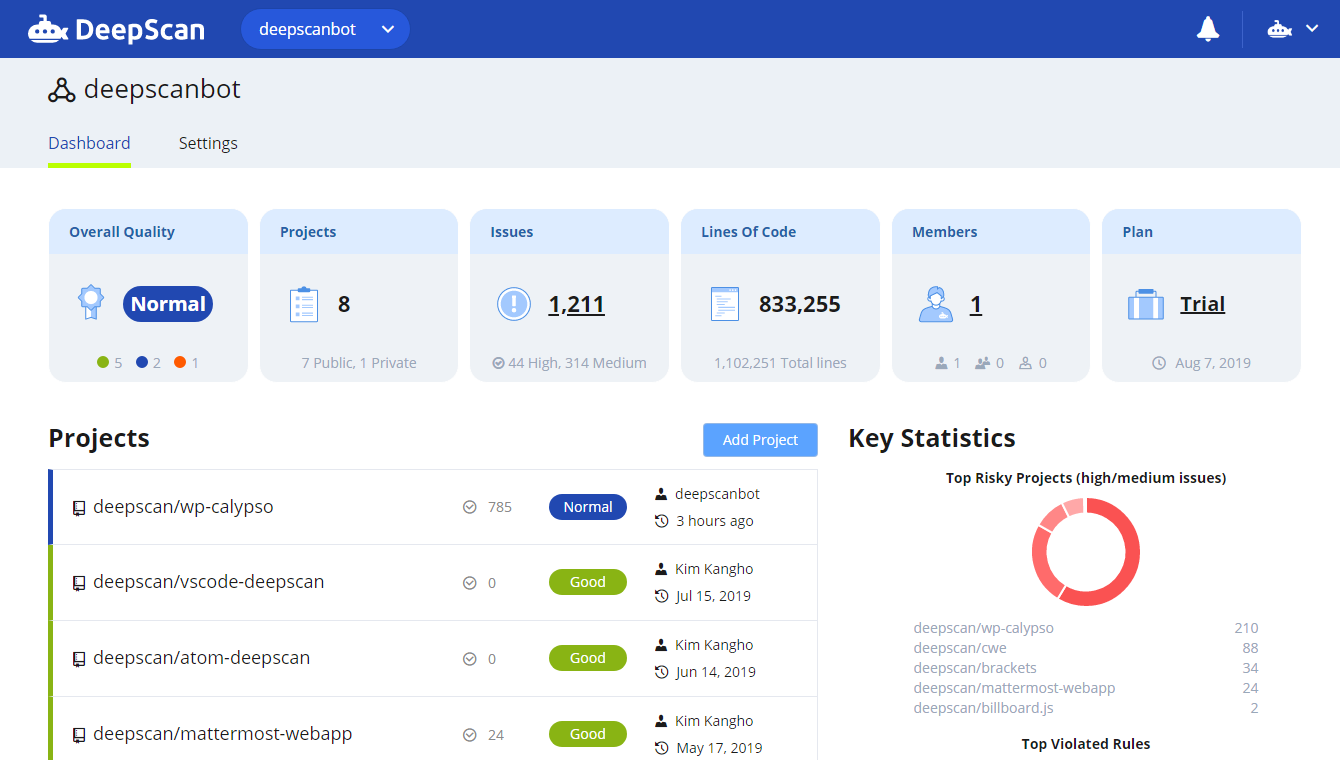Click the Normal badge on wp-calypso row

pos(588,507)
